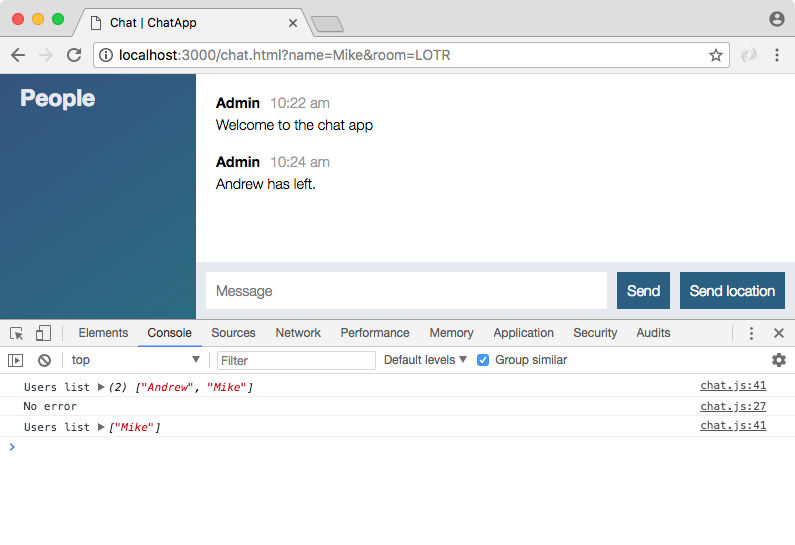Go to the Security tab
This screenshot has width=795, height=545.
click(595, 333)
